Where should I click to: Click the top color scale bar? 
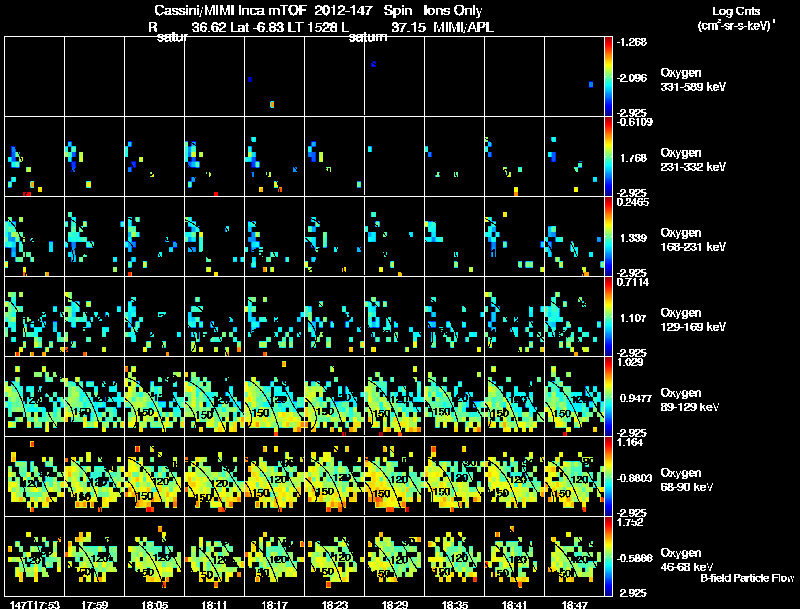click(x=608, y=77)
